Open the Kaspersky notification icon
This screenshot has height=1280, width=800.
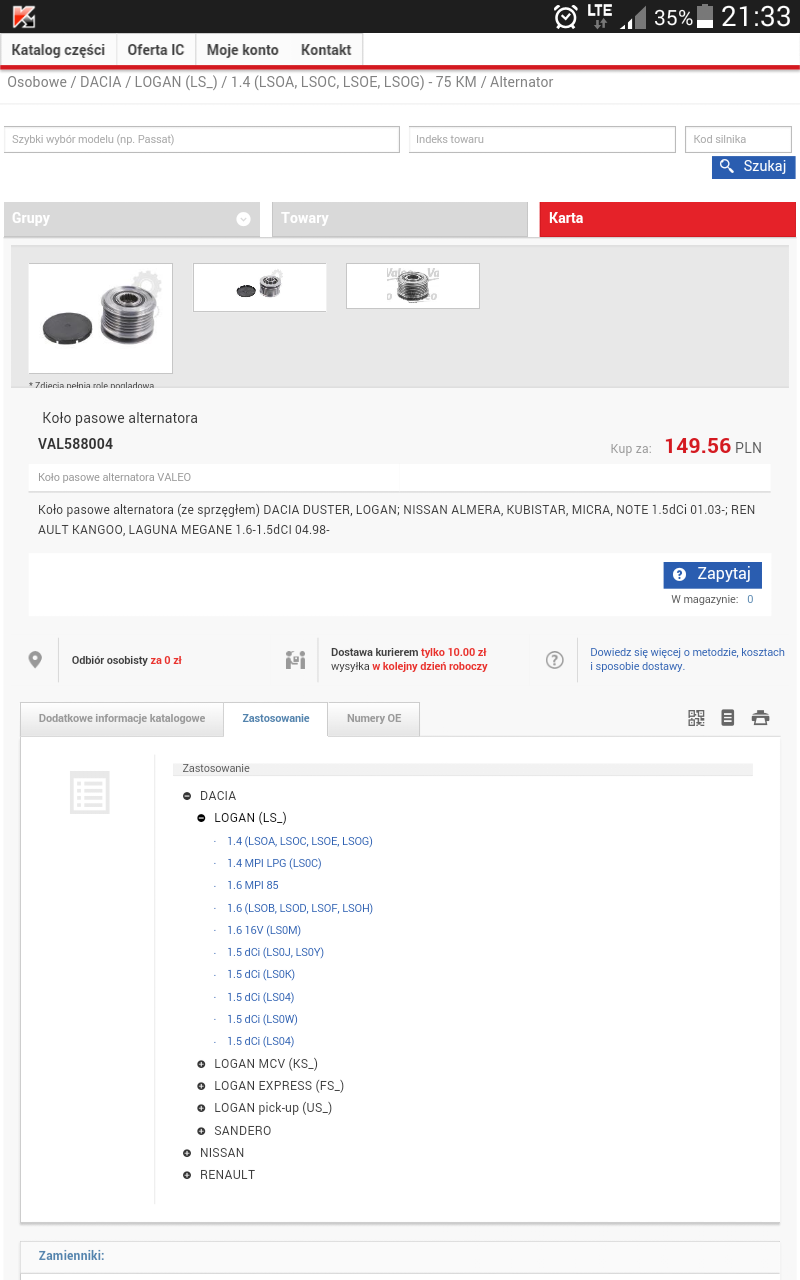[x=24, y=16]
